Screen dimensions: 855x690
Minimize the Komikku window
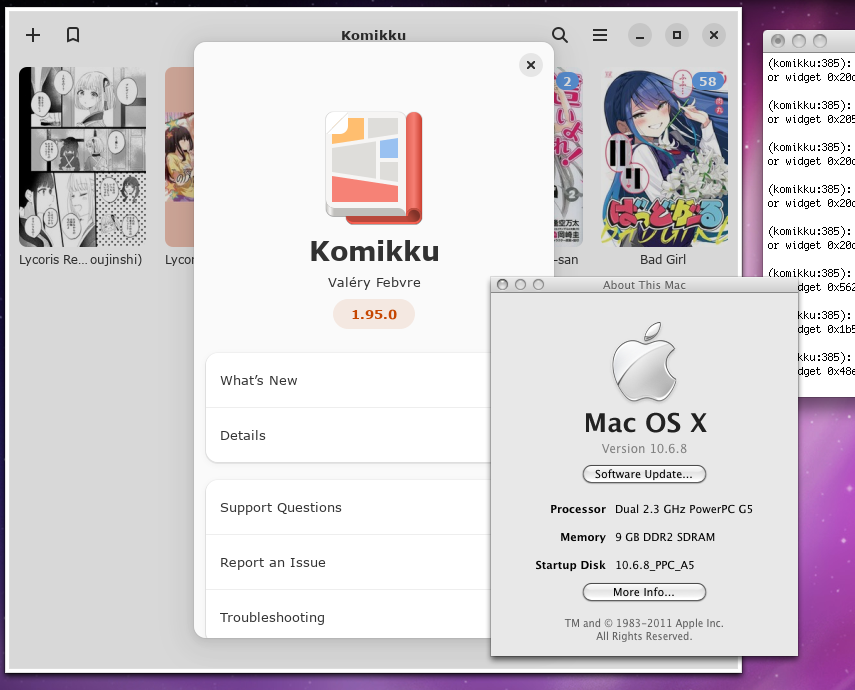click(x=640, y=35)
